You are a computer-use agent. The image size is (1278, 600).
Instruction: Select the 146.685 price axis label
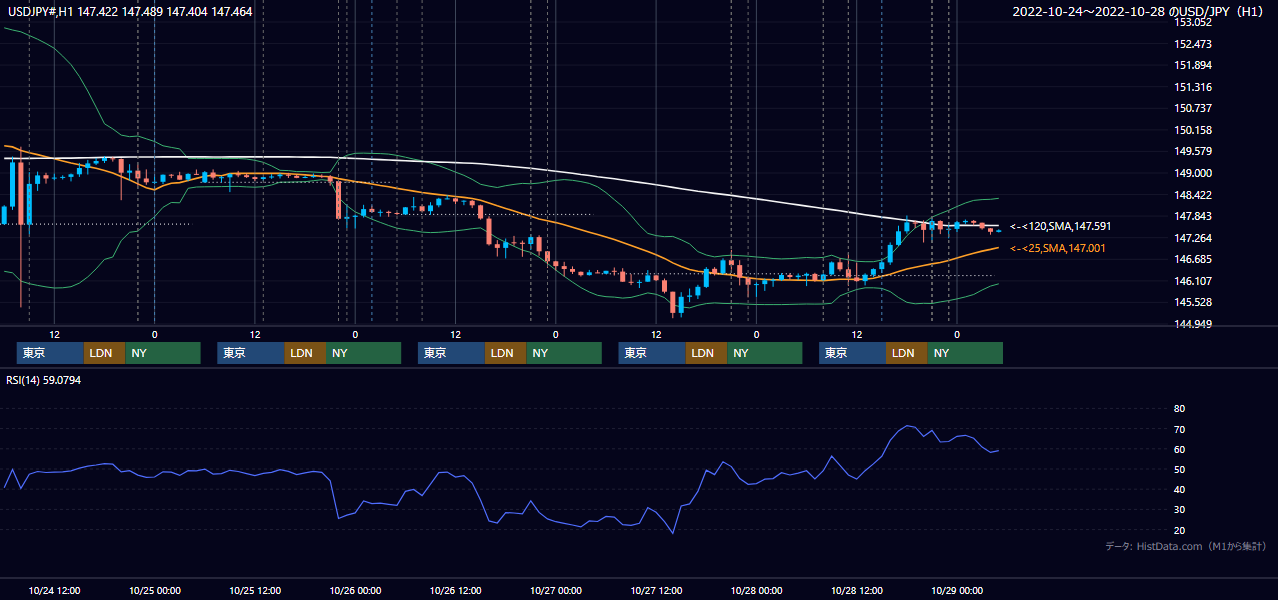click(1193, 259)
